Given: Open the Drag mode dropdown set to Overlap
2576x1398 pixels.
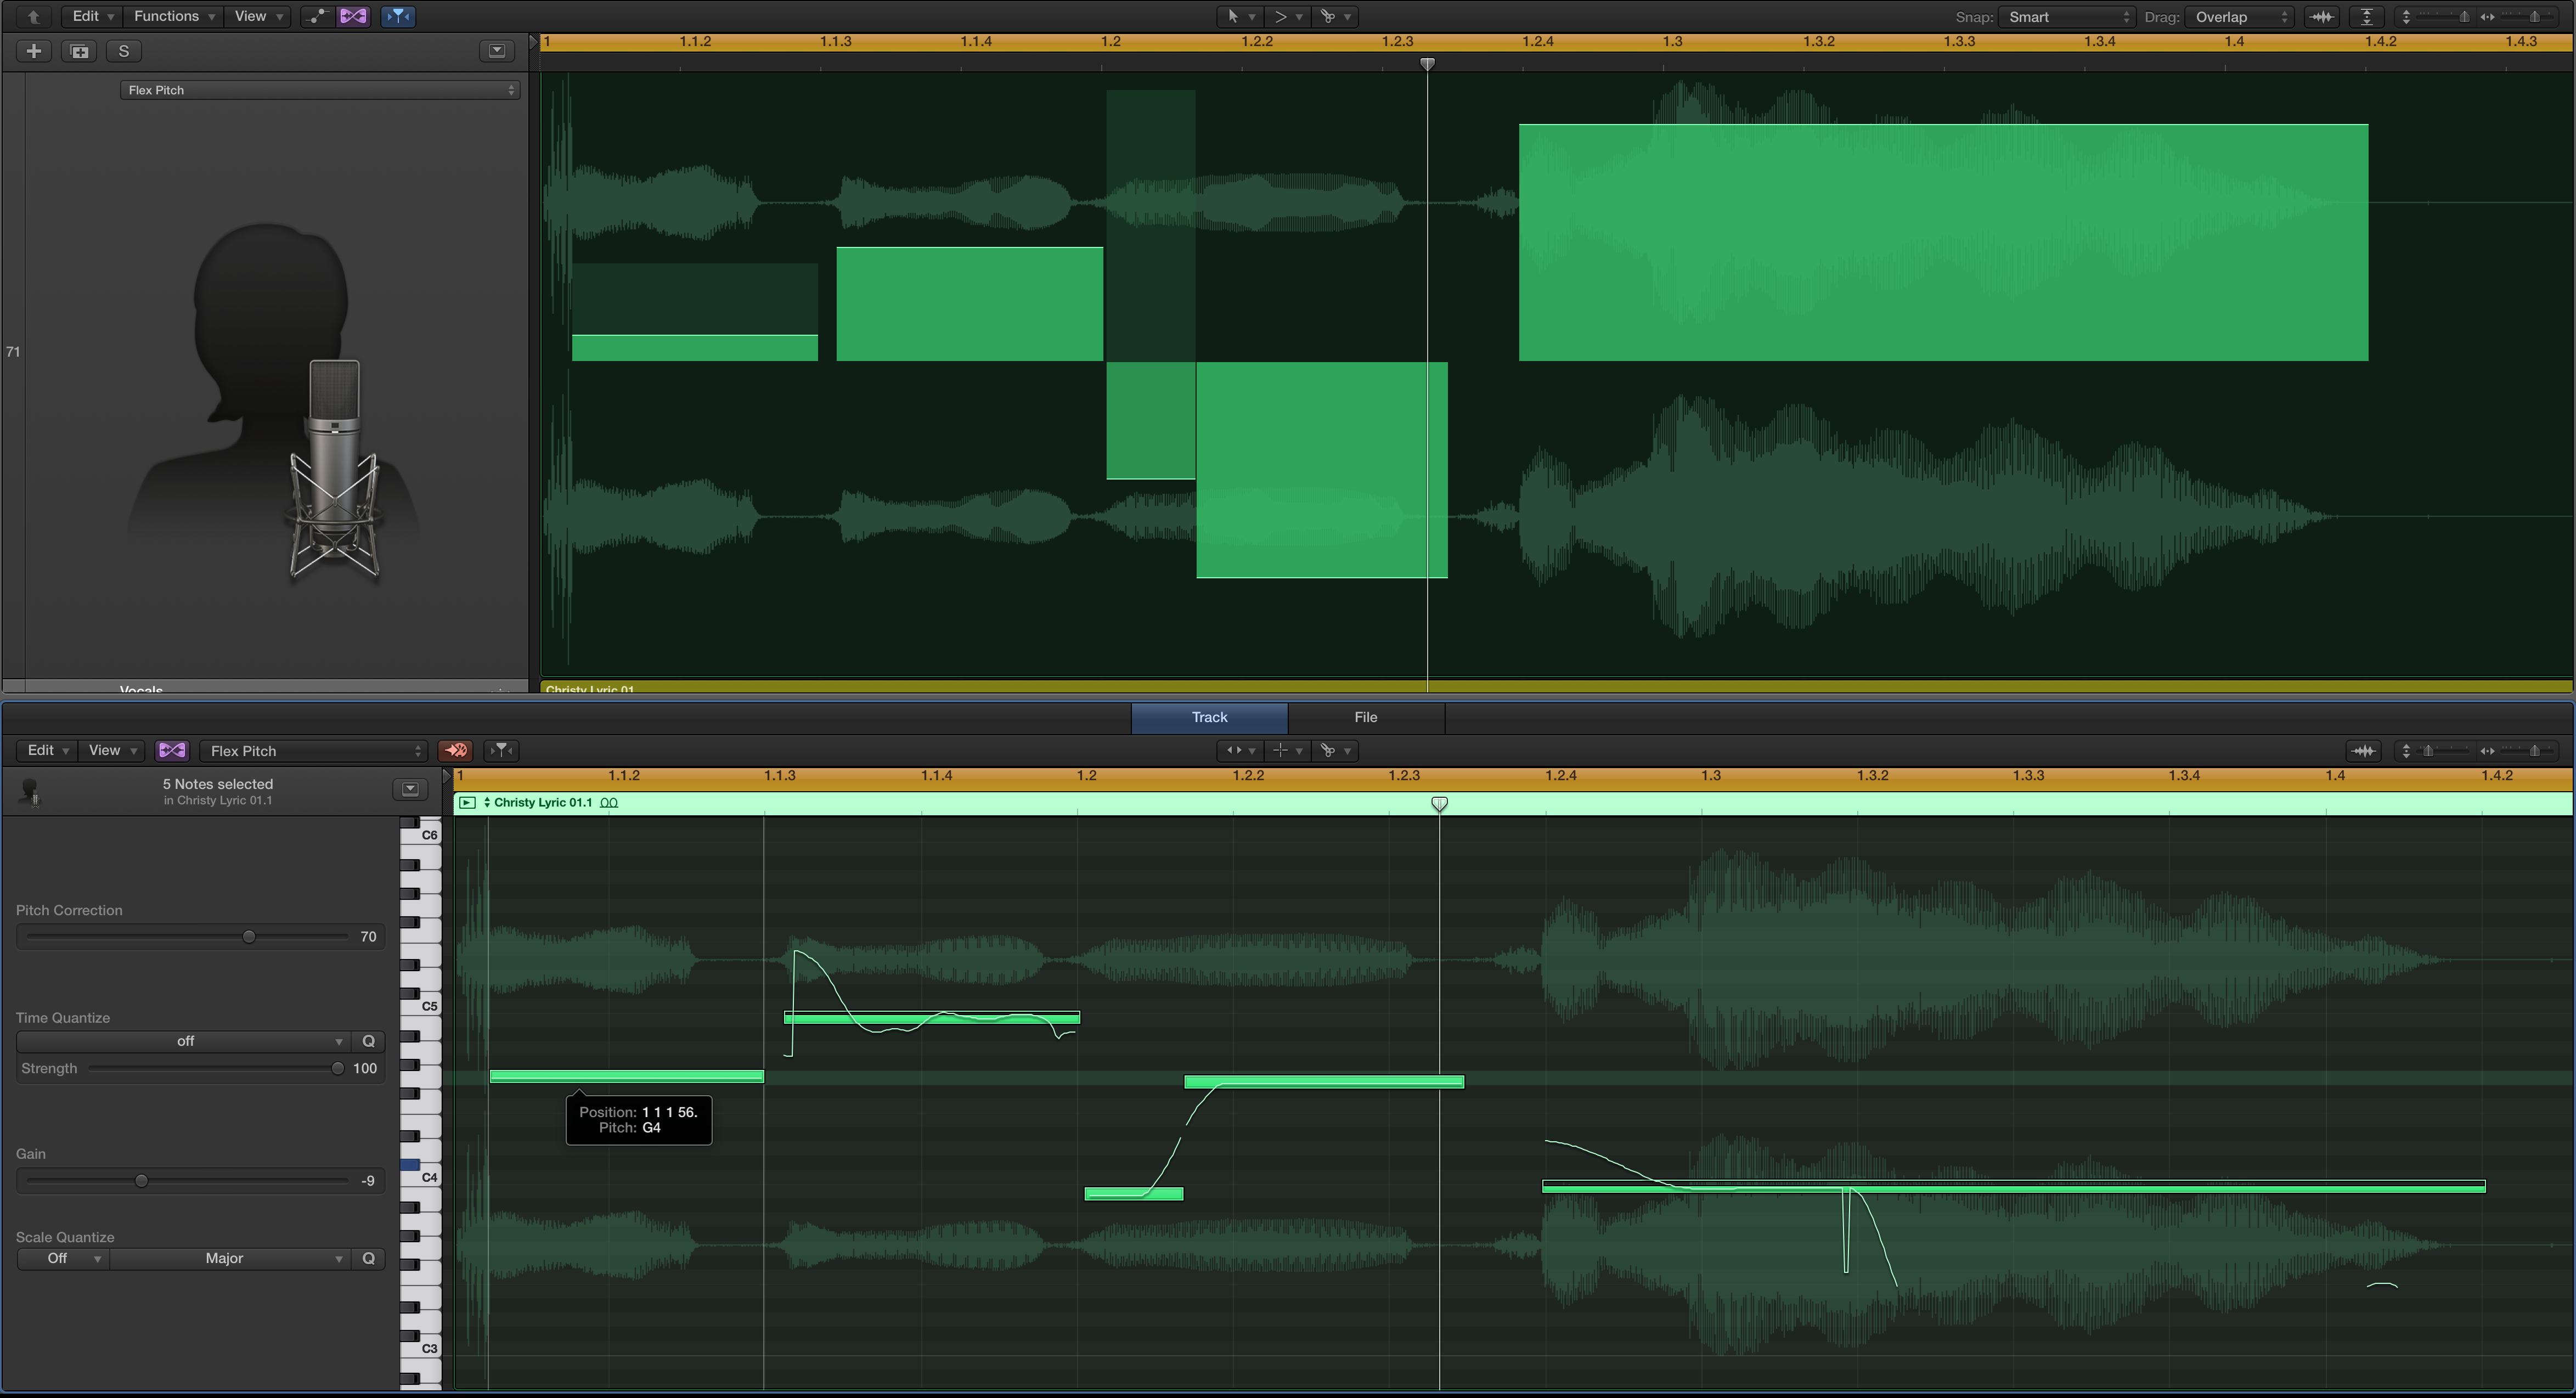Looking at the screenshot, I should (2239, 16).
